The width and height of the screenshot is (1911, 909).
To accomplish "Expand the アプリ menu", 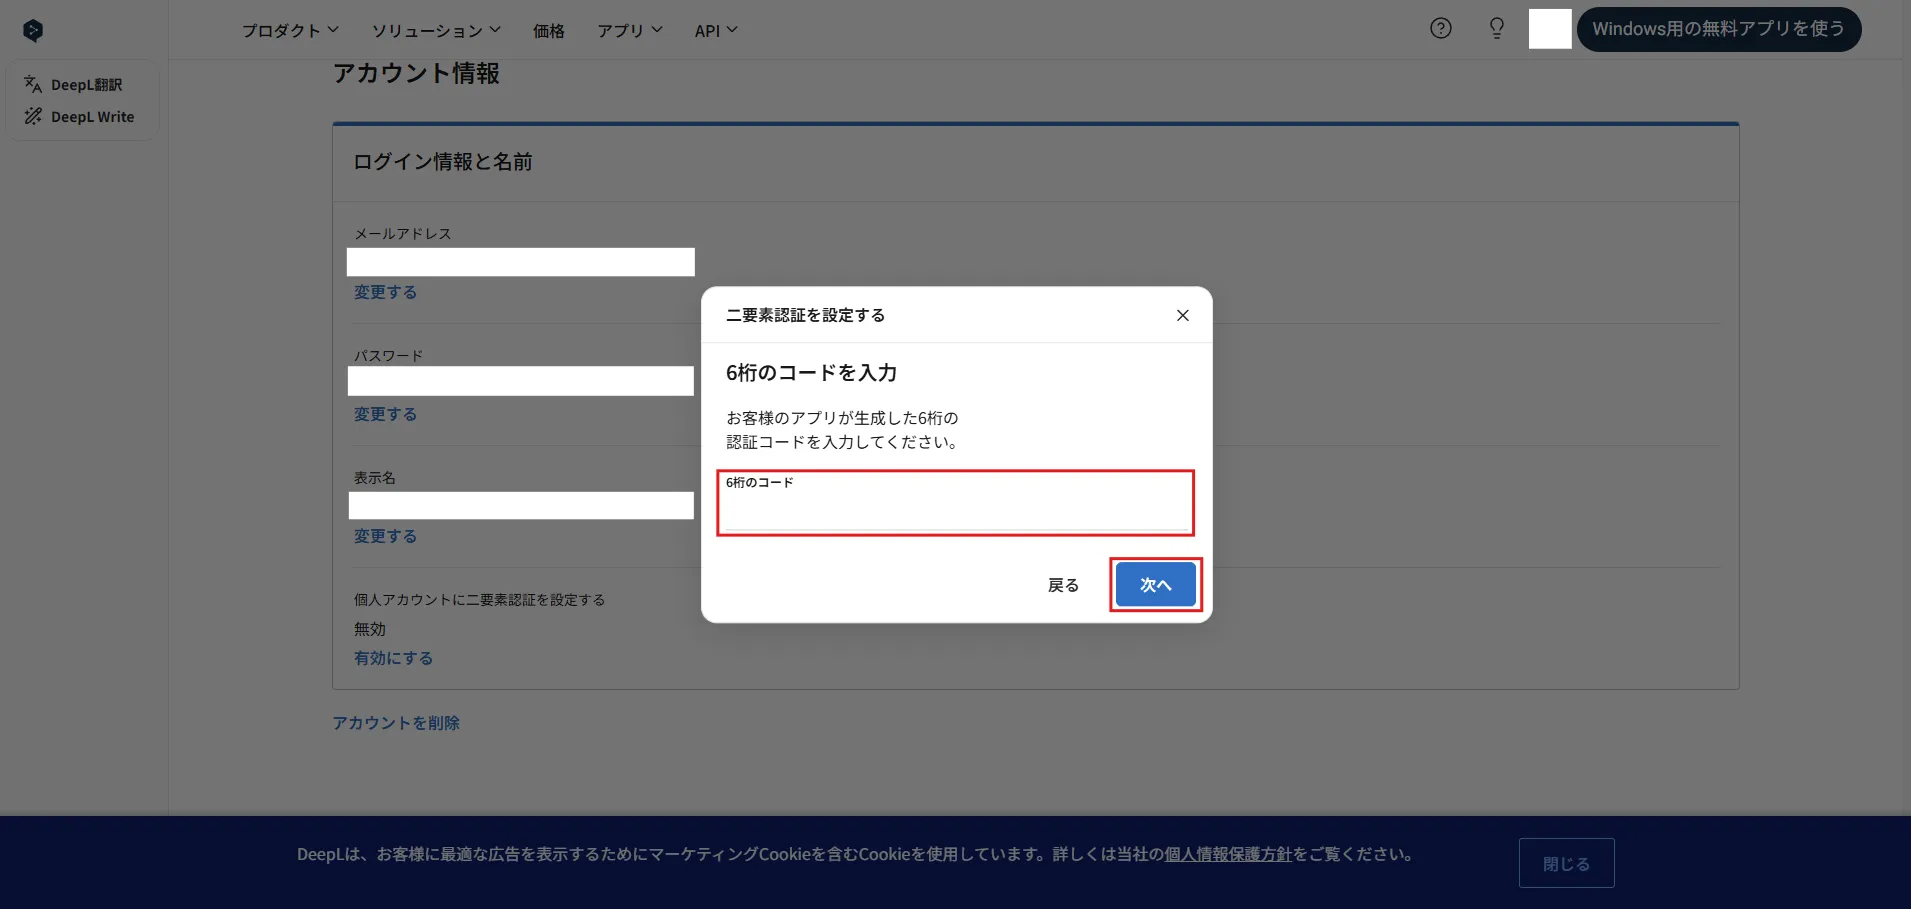I will [630, 30].
